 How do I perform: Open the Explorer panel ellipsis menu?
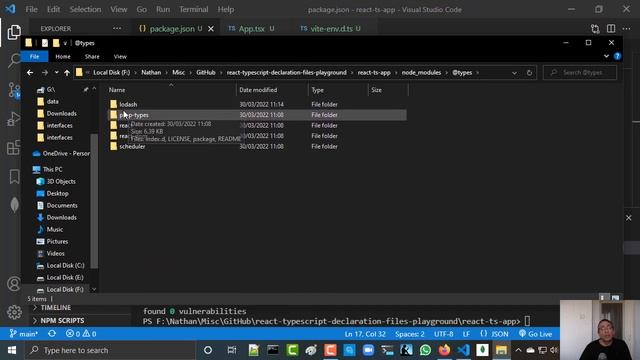click(x=117, y=29)
